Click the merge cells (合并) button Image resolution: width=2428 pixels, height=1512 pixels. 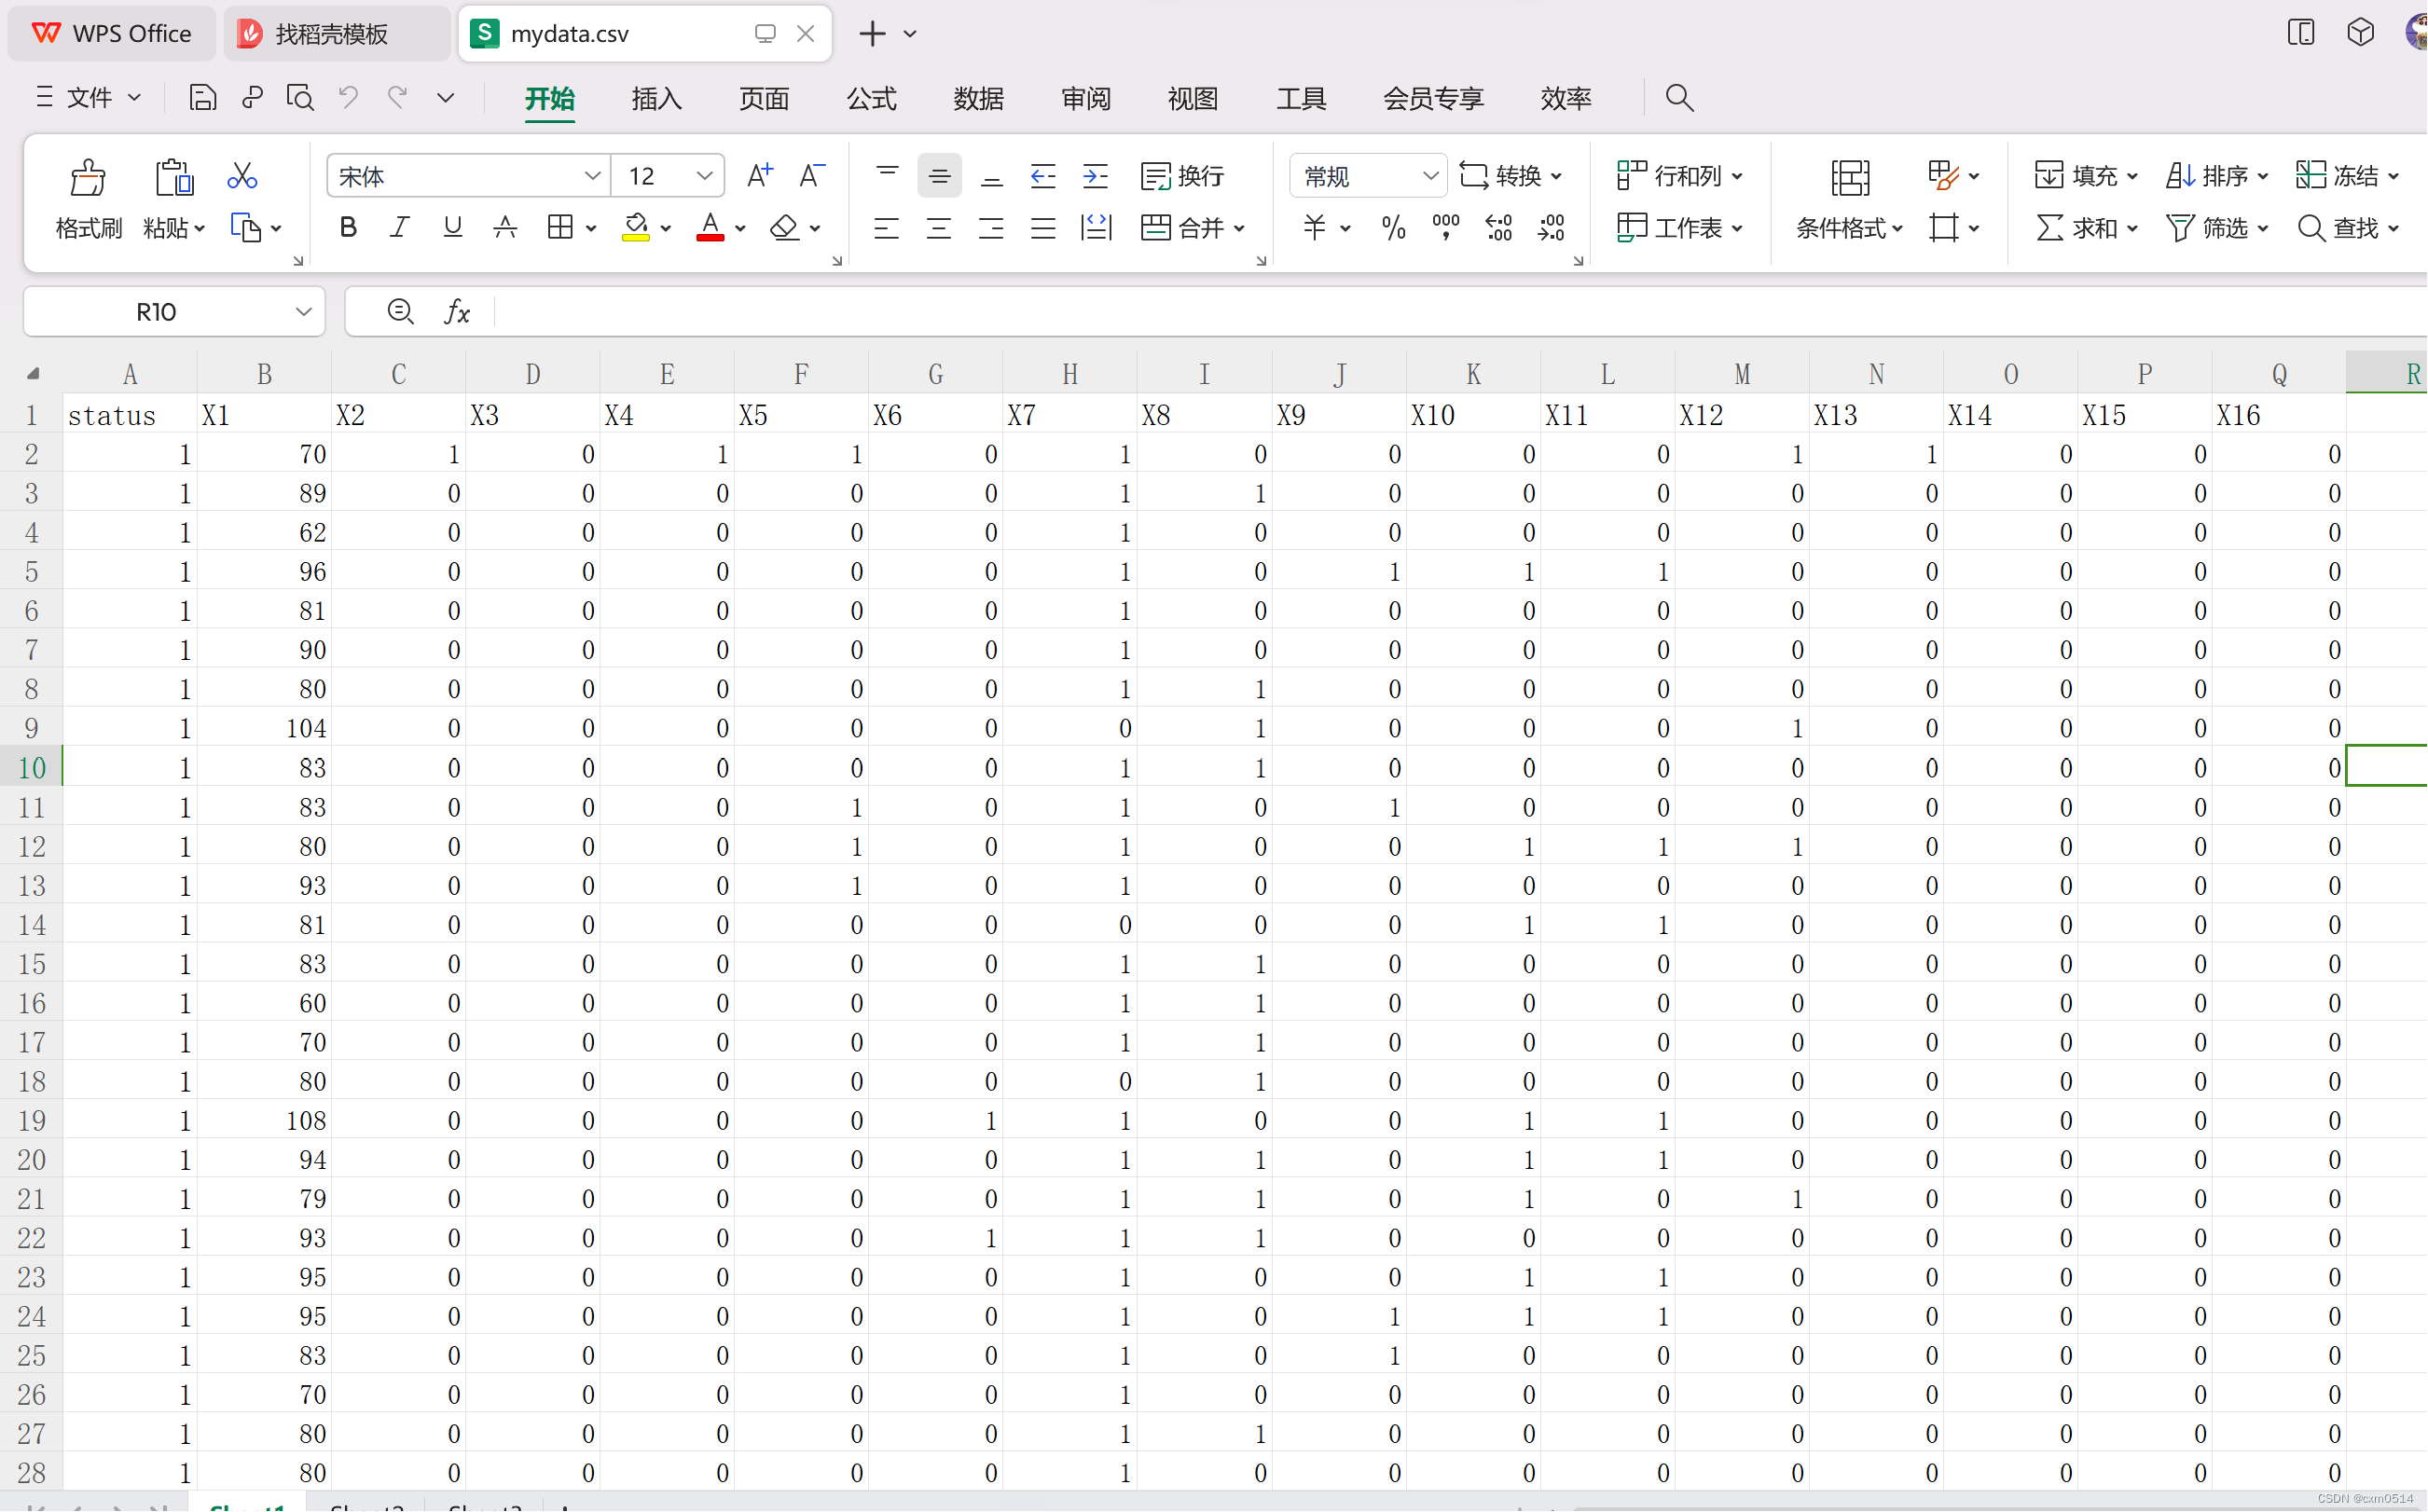click(1192, 228)
